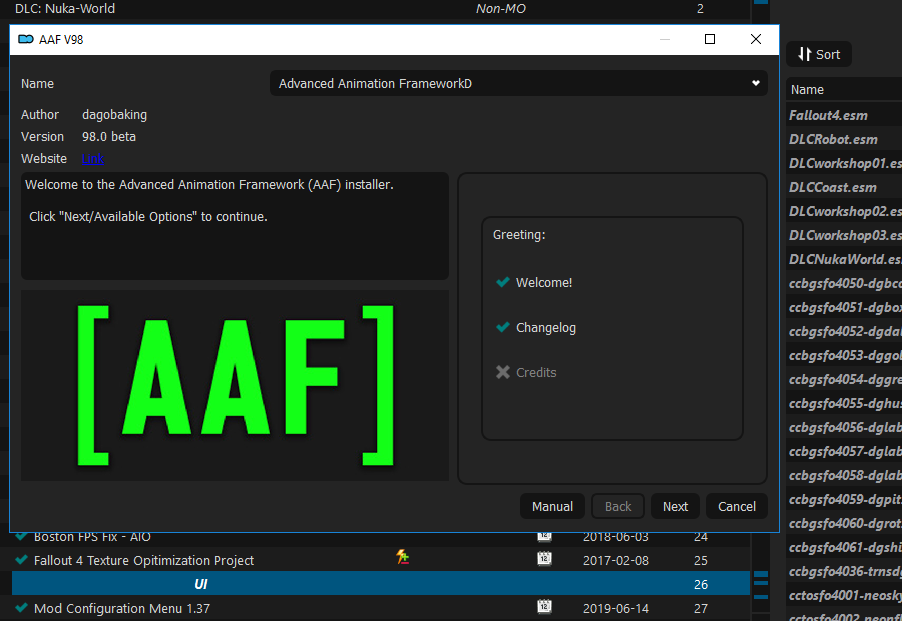Screen dimensions: 902x621
Task: Click the 2017-02-08 date cell
Action: click(616, 561)
